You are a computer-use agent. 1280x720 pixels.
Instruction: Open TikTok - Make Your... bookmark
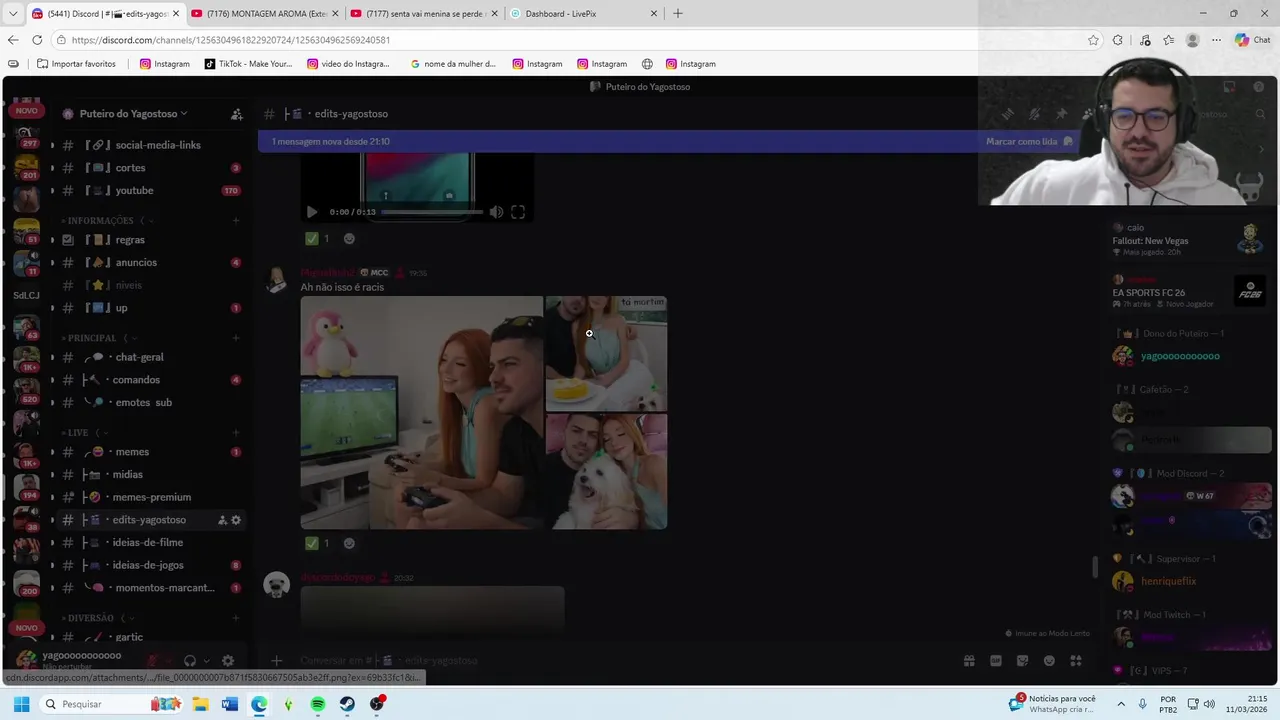pyautogui.click(x=248, y=64)
